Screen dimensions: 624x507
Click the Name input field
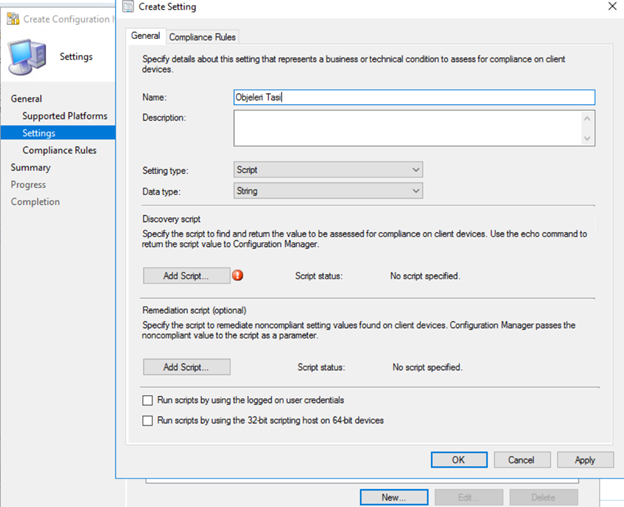414,98
